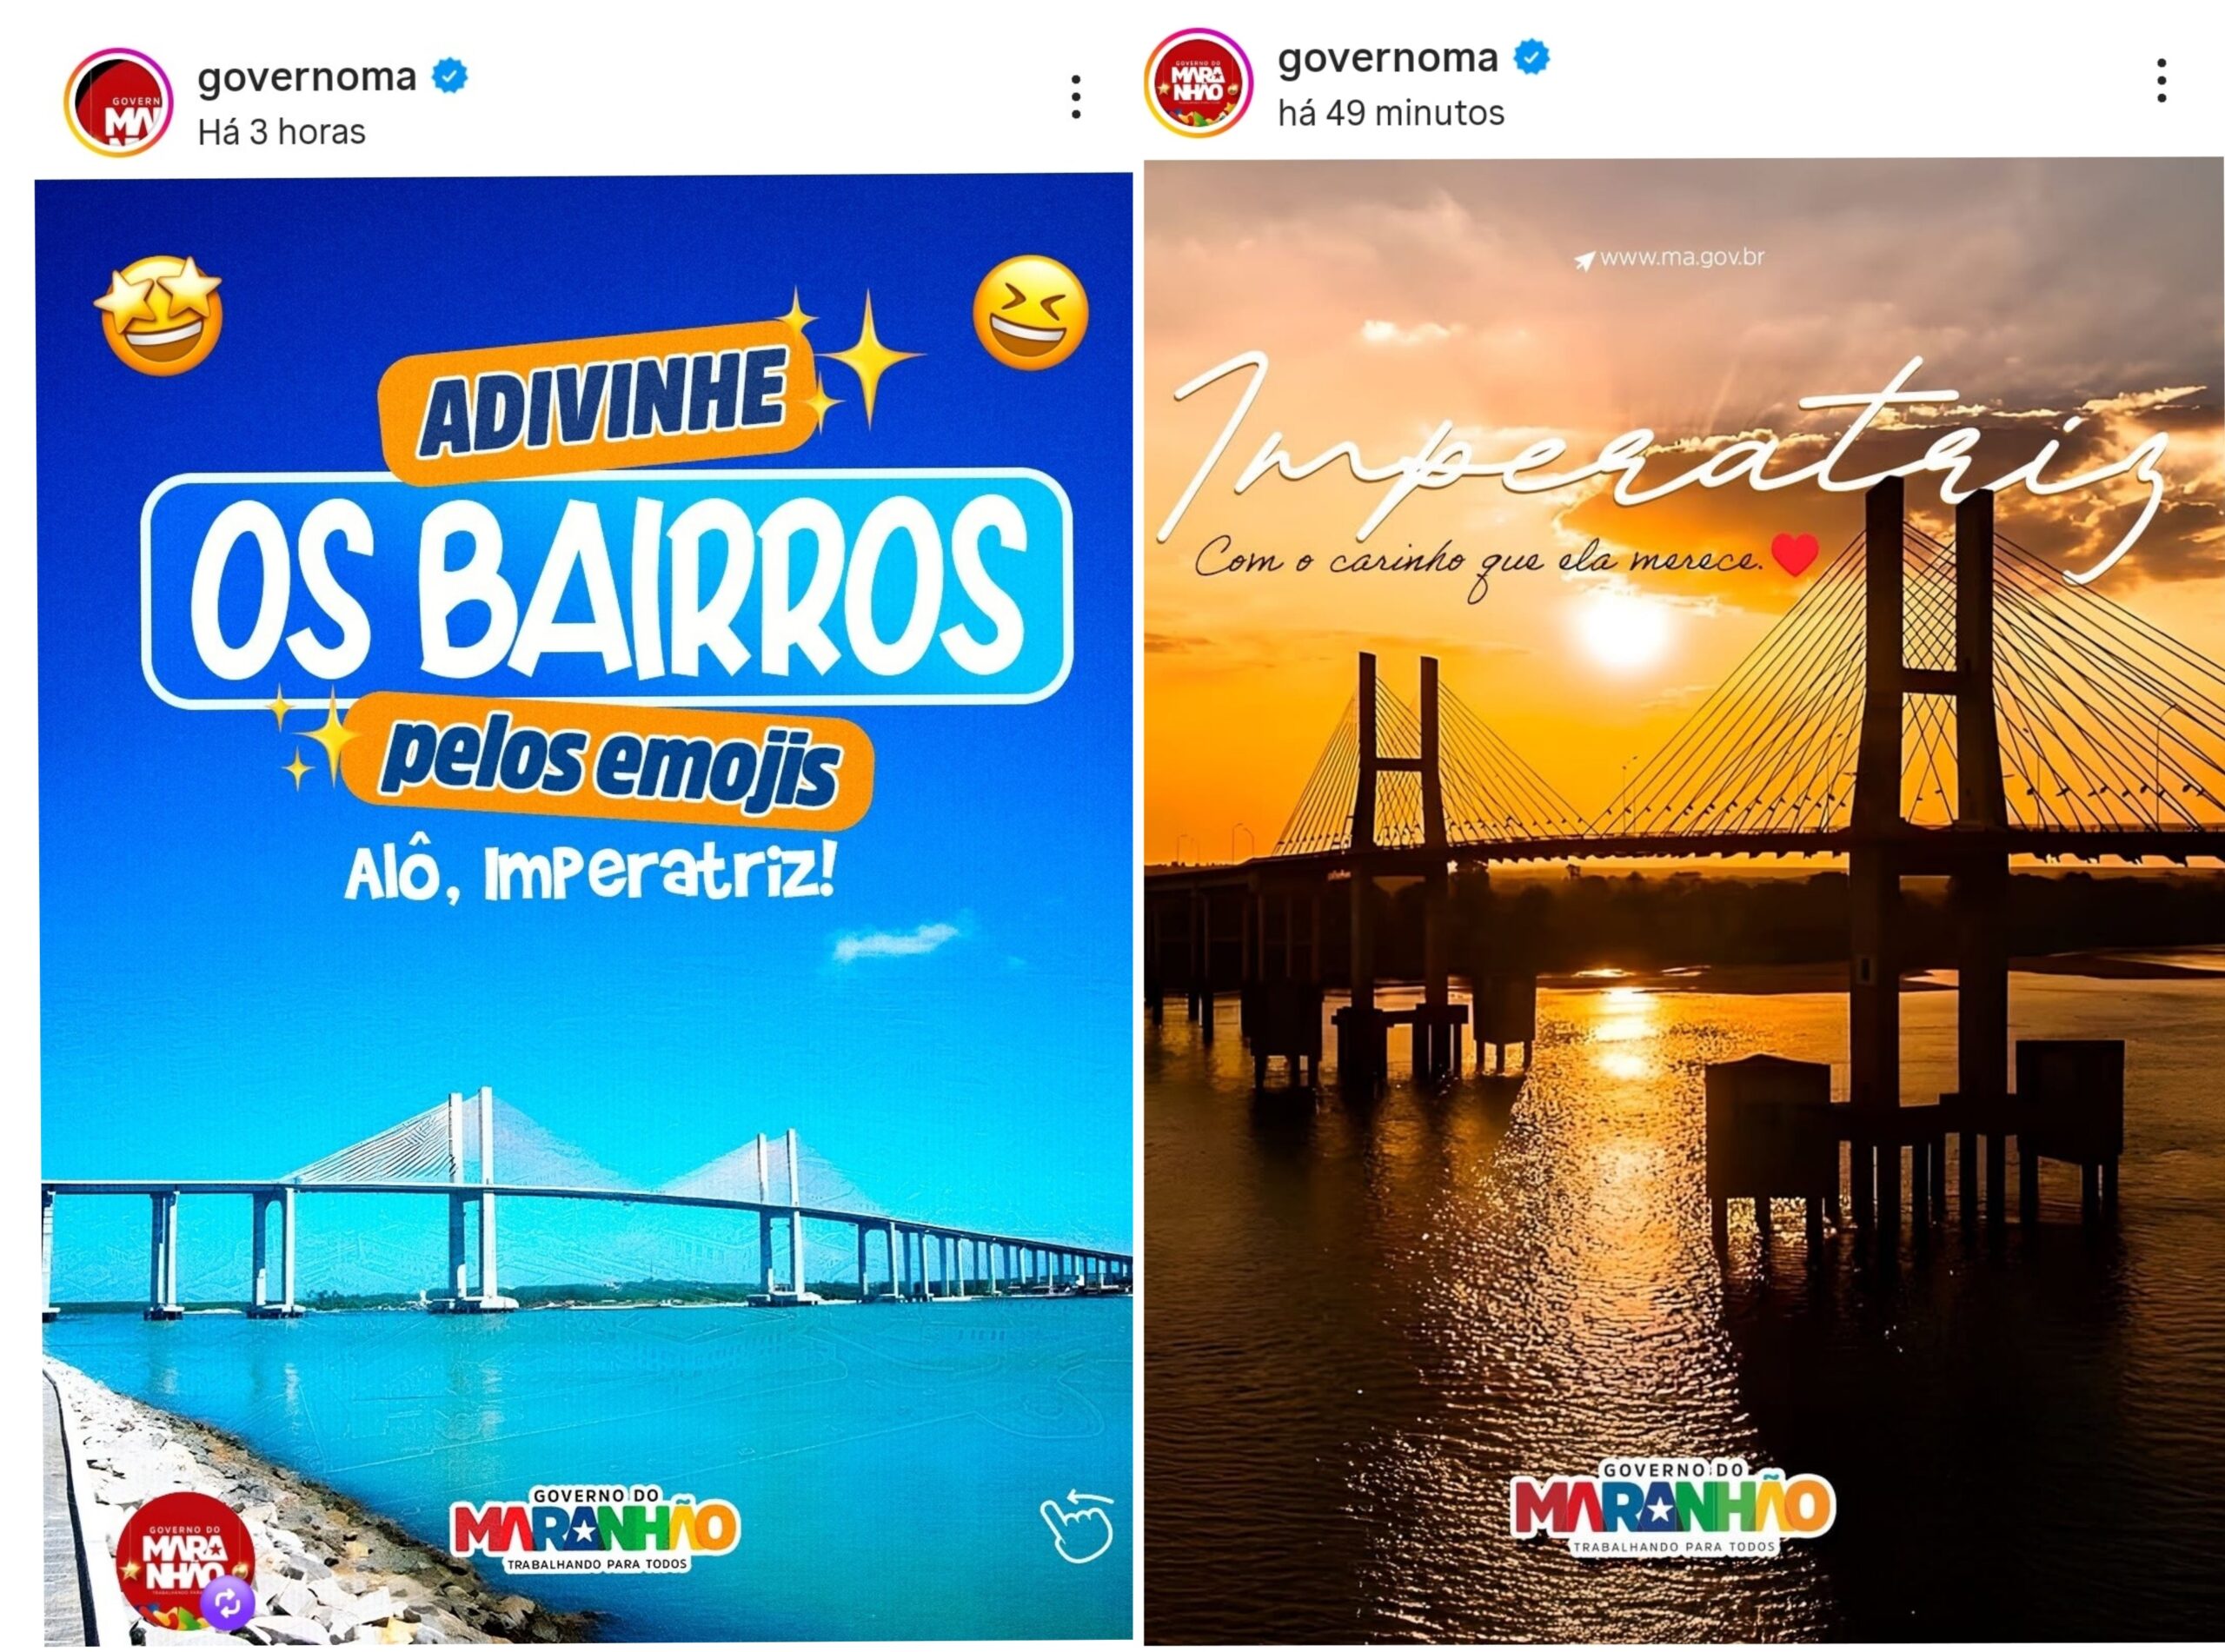Screen dimensions: 2225x1652
Task: Open the www.ma.gov.br link
Action: coord(1682,257)
